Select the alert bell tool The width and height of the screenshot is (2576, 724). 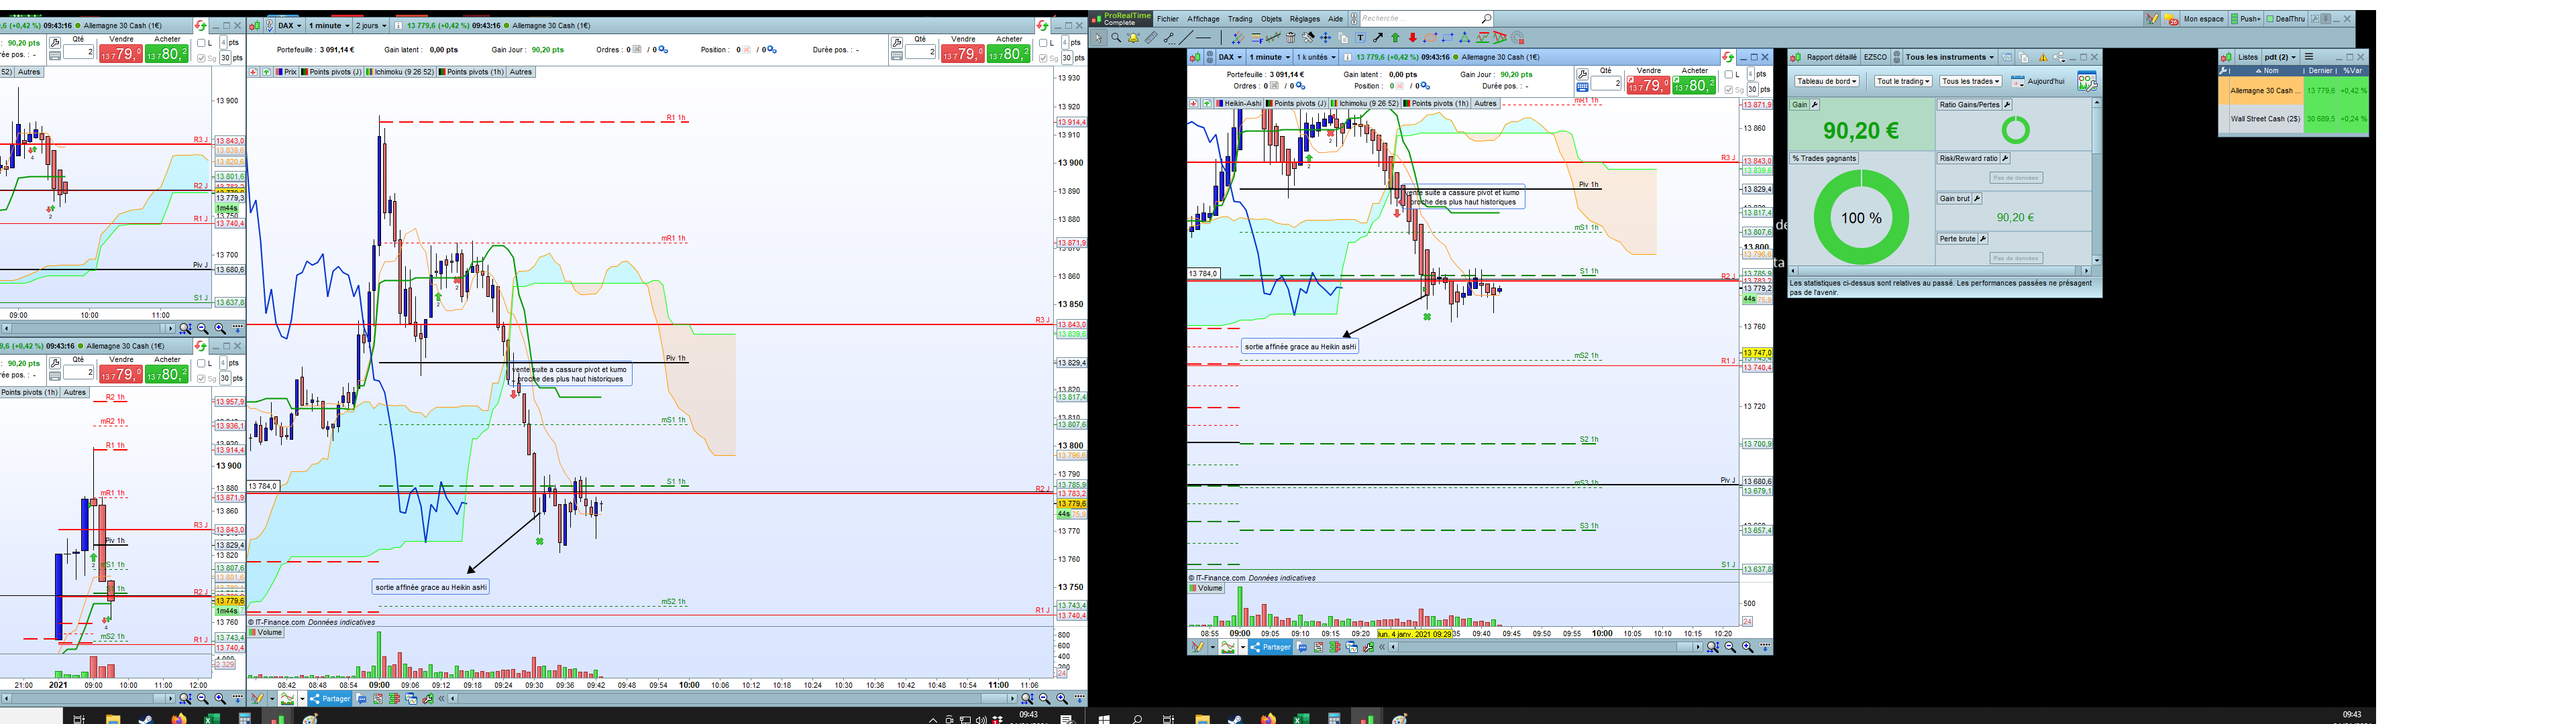tap(1134, 38)
